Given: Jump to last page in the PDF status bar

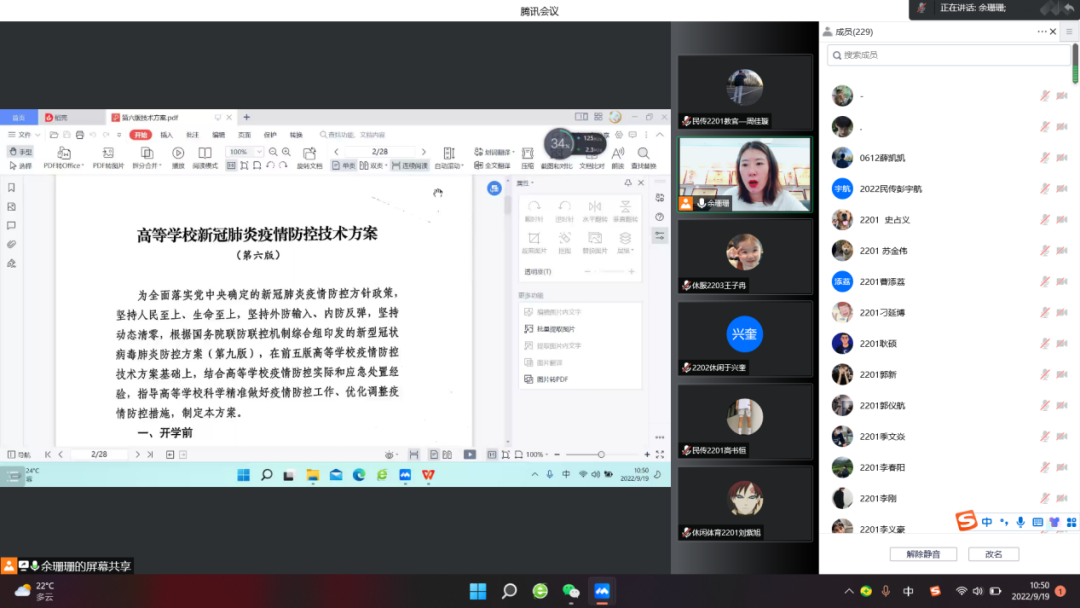Looking at the screenshot, I should point(150,454).
